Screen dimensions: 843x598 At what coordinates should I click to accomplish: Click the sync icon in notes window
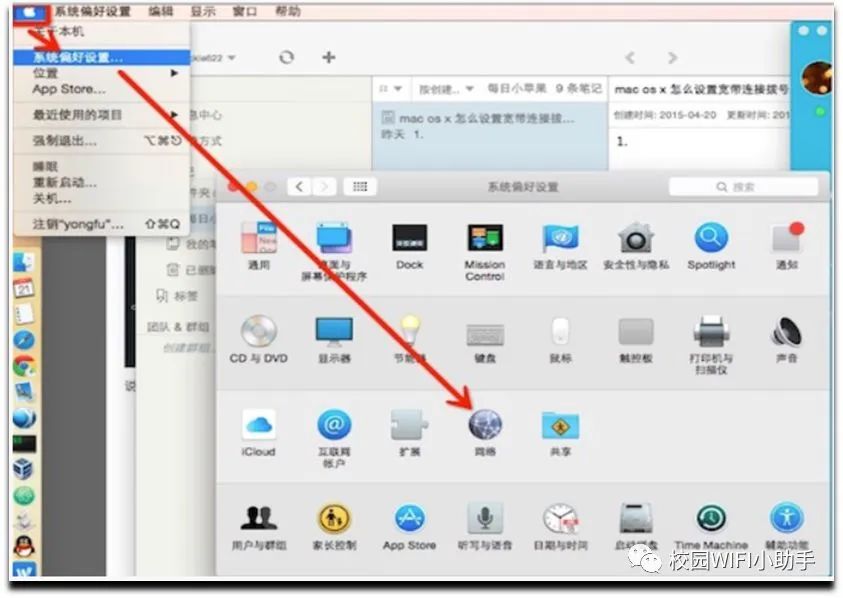tap(287, 57)
